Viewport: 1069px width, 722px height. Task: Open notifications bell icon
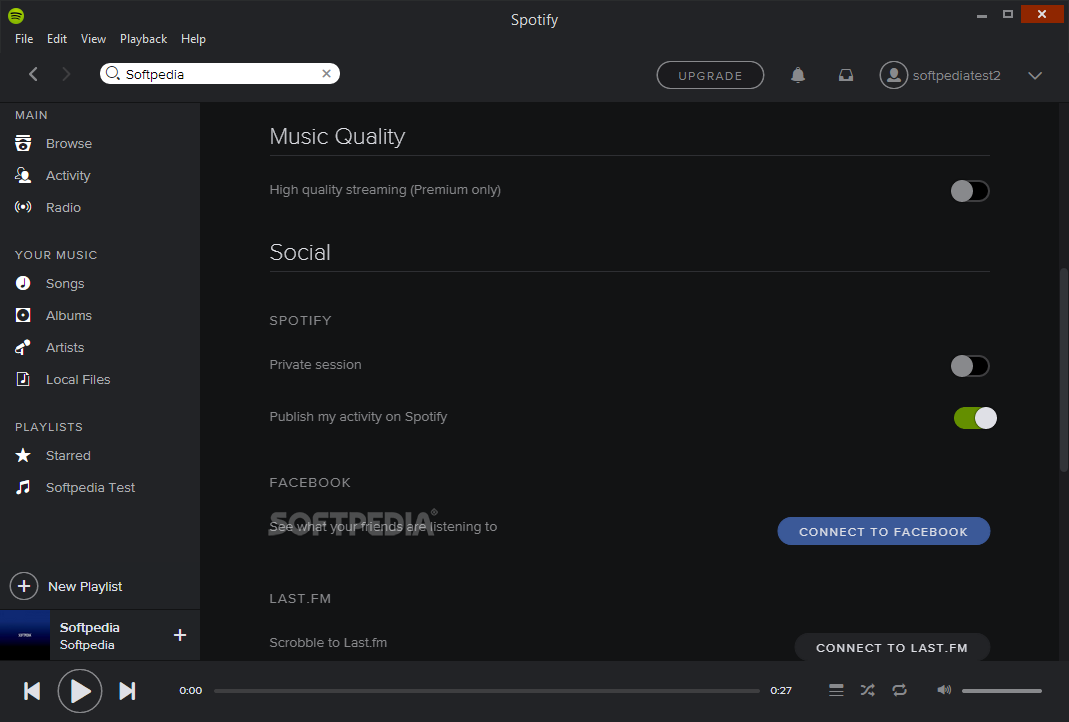(798, 75)
